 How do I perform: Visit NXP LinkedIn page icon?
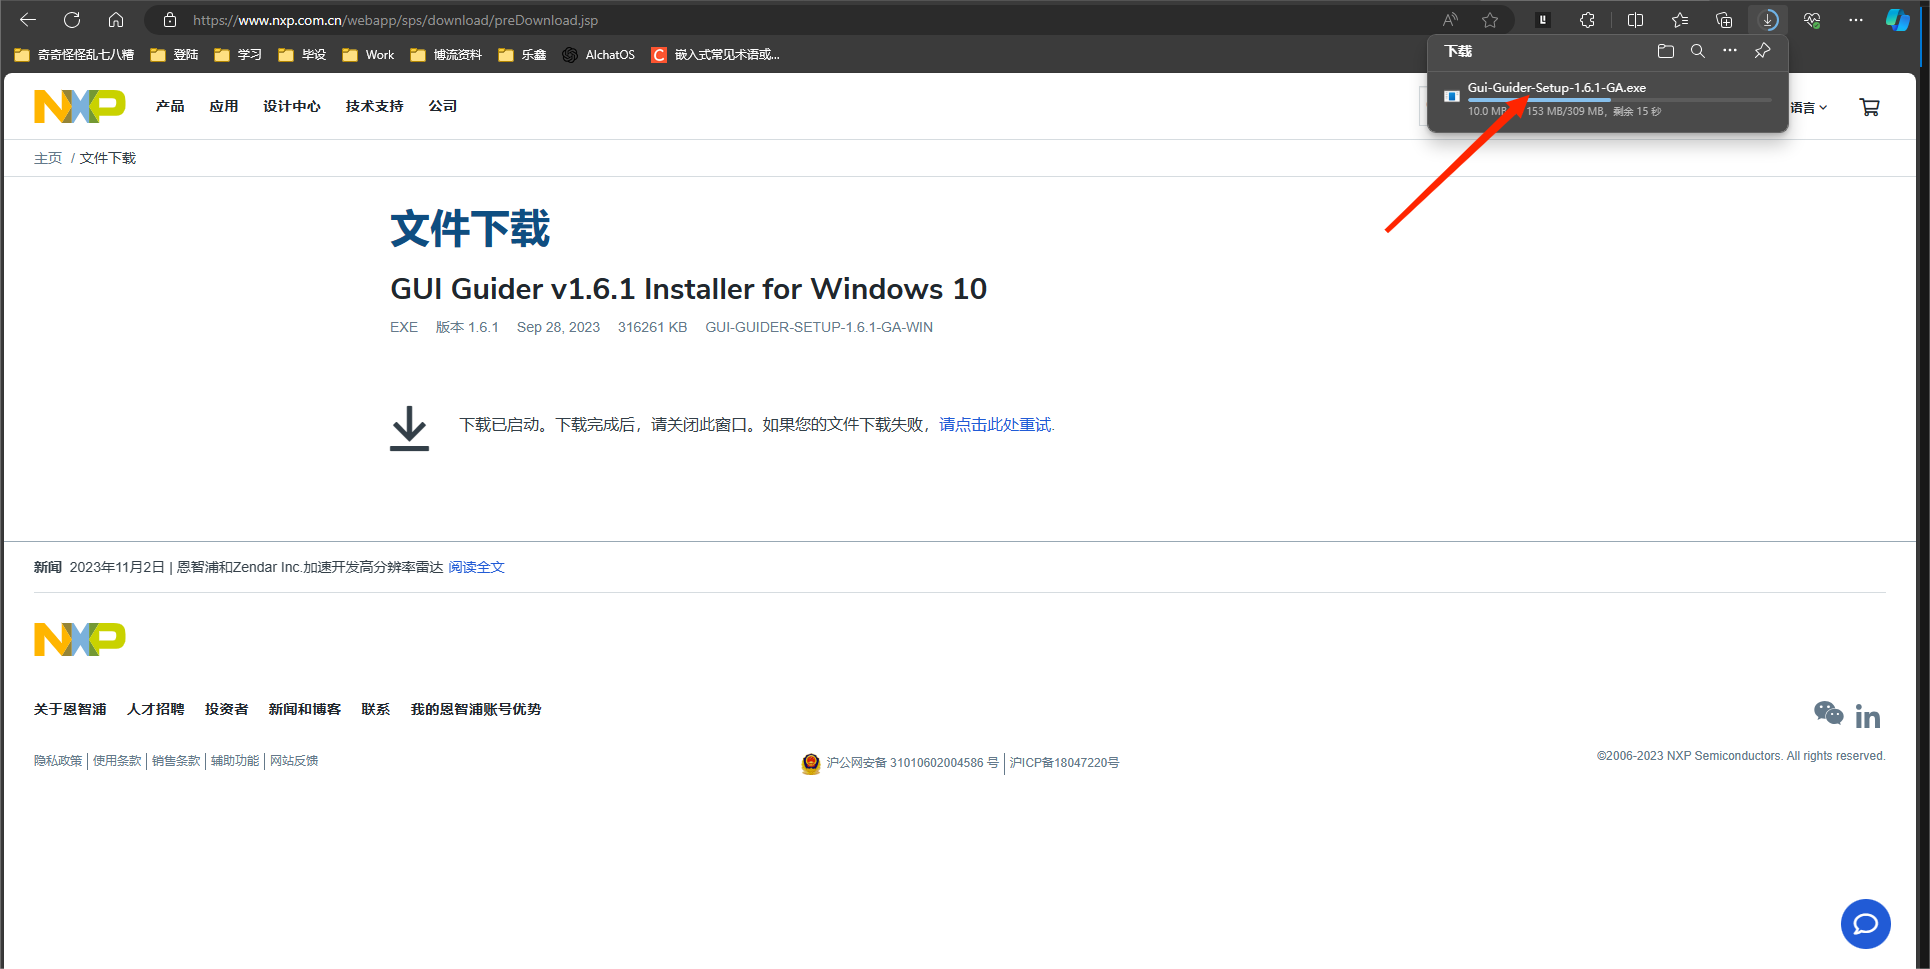pos(1868,716)
